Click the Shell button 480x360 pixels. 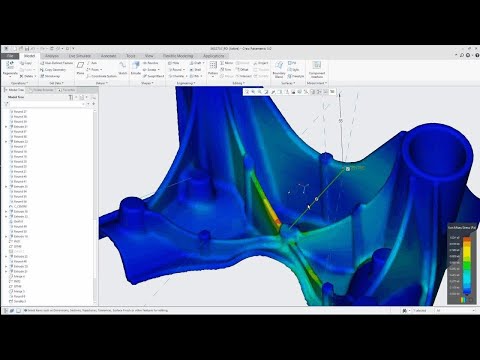[195, 70]
